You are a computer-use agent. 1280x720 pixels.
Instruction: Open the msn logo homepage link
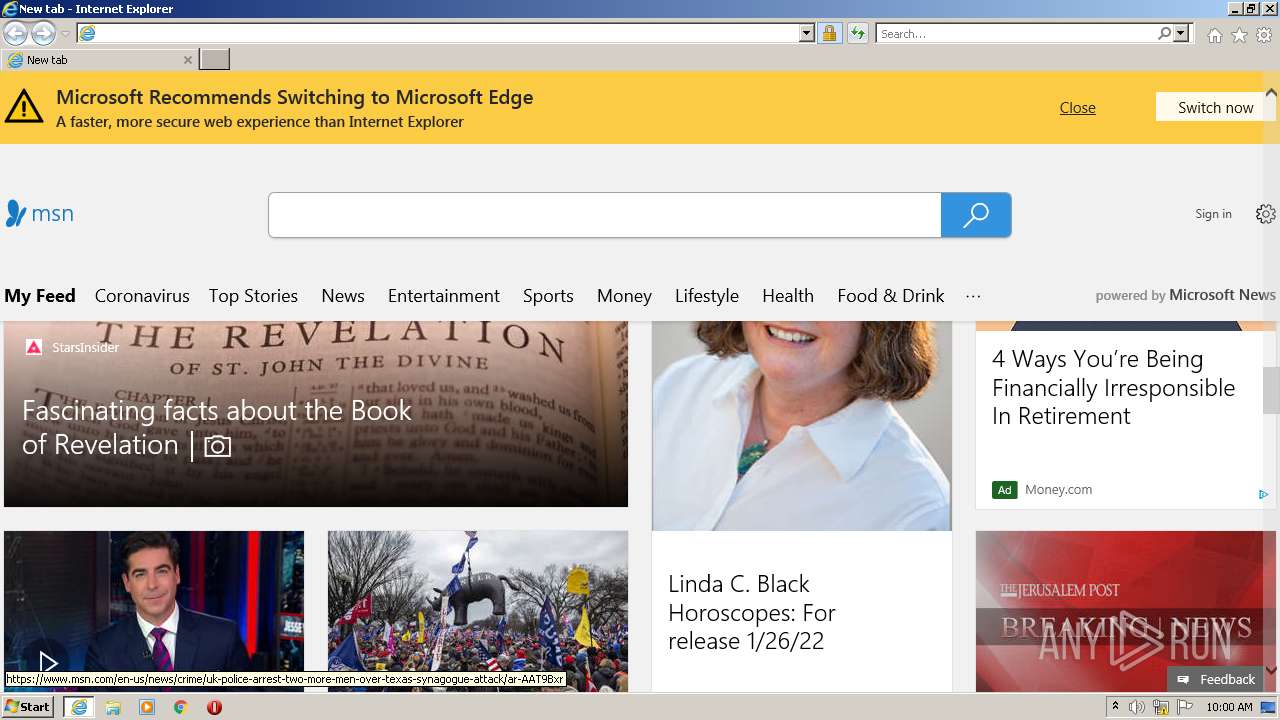click(40, 213)
